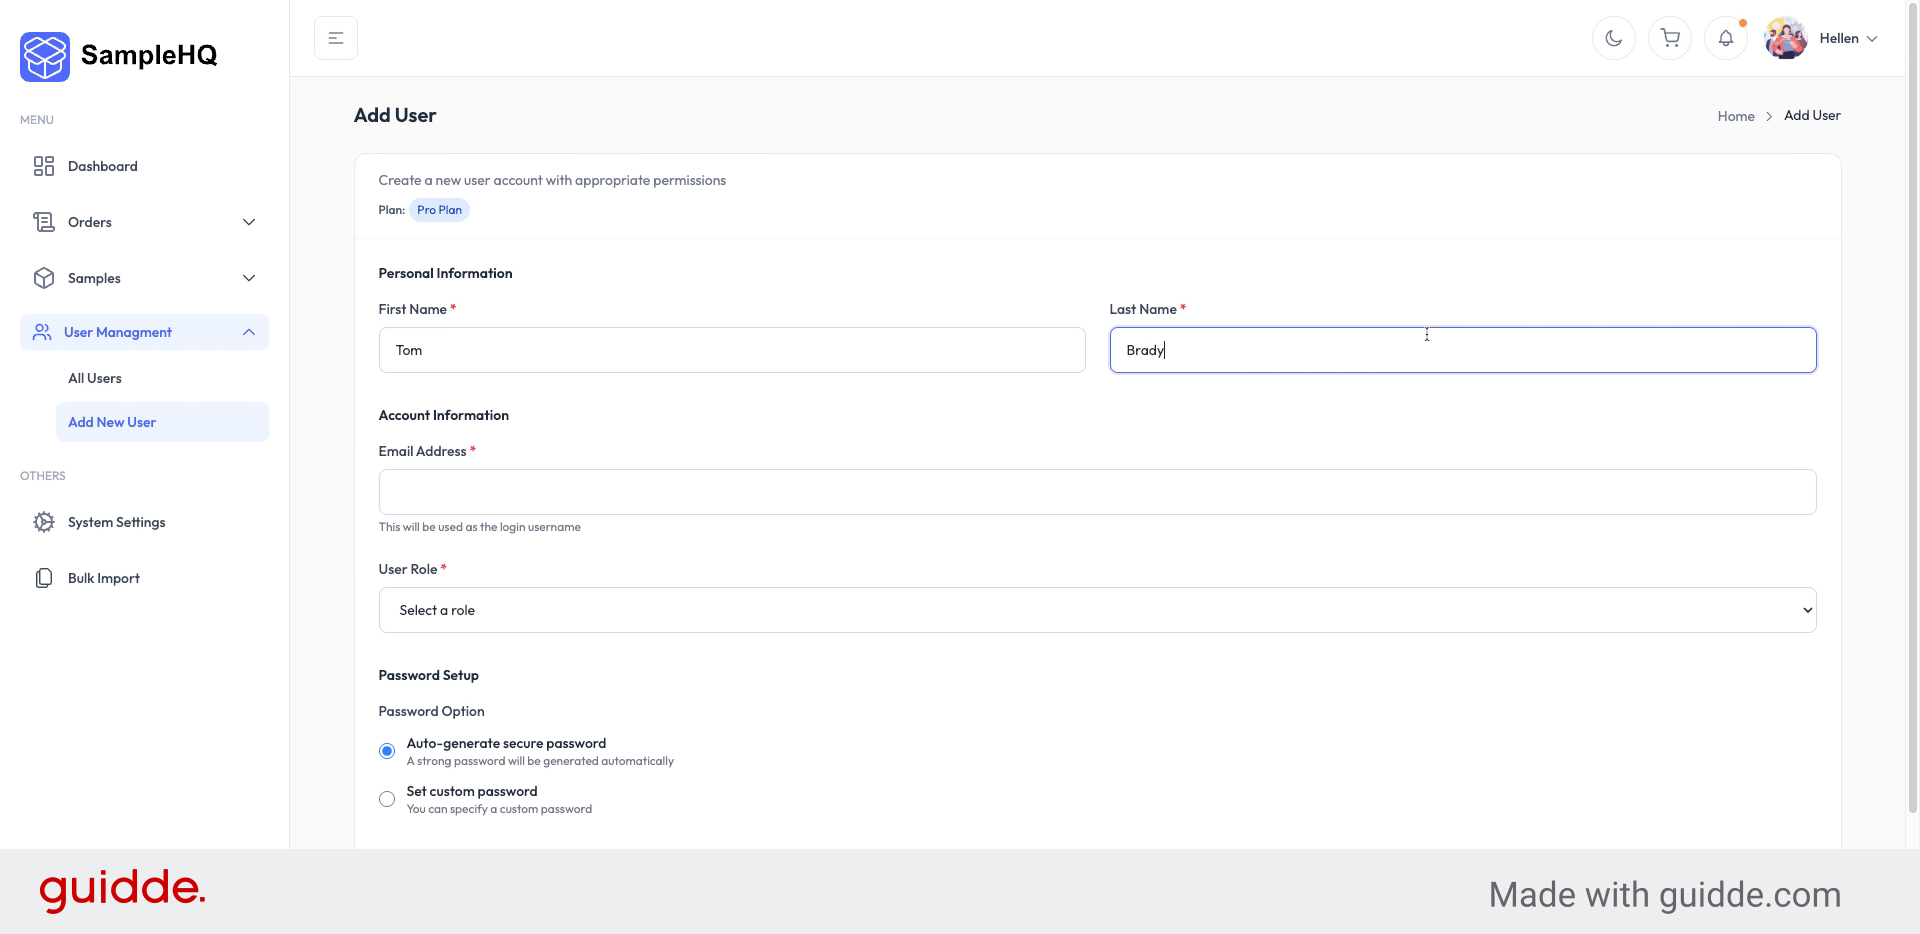
Task: Open the sidebar hamburger menu
Action: click(x=335, y=37)
